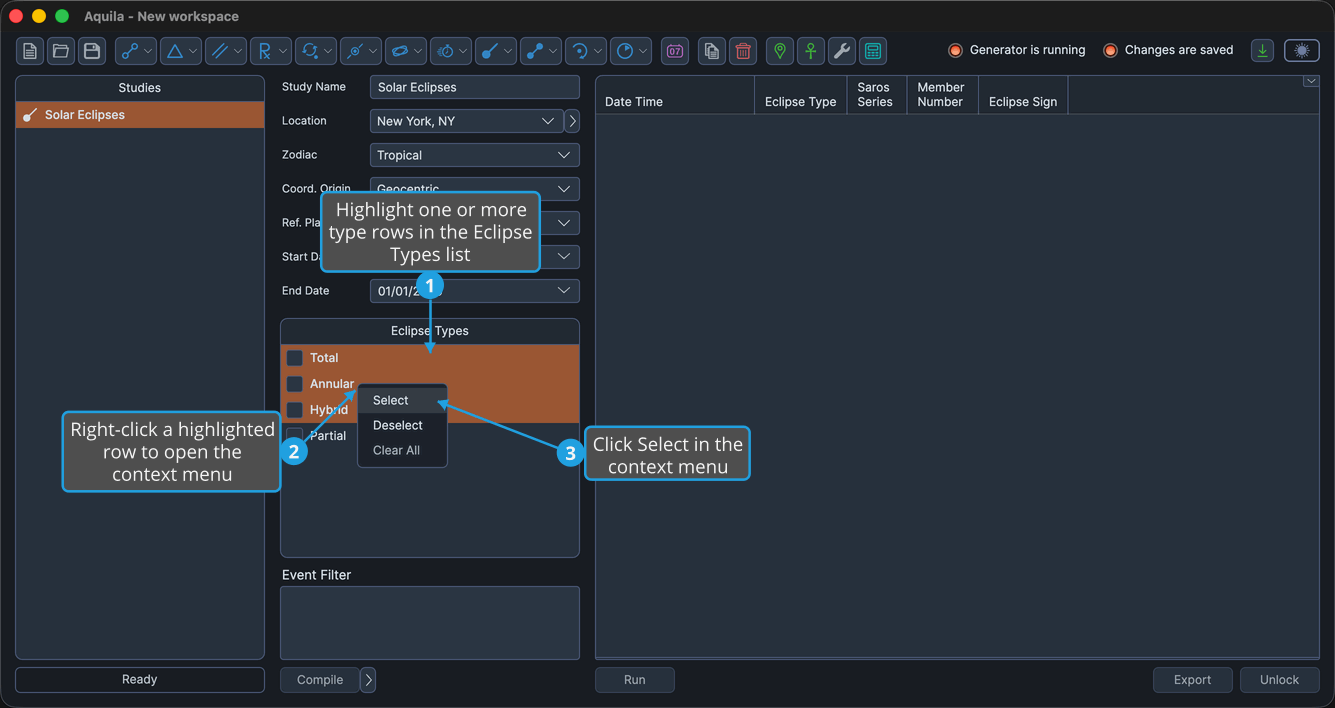This screenshot has height=708, width=1335.
Task: Open the Zodiac dropdown showing Tropical
Action: coord(475,155)
